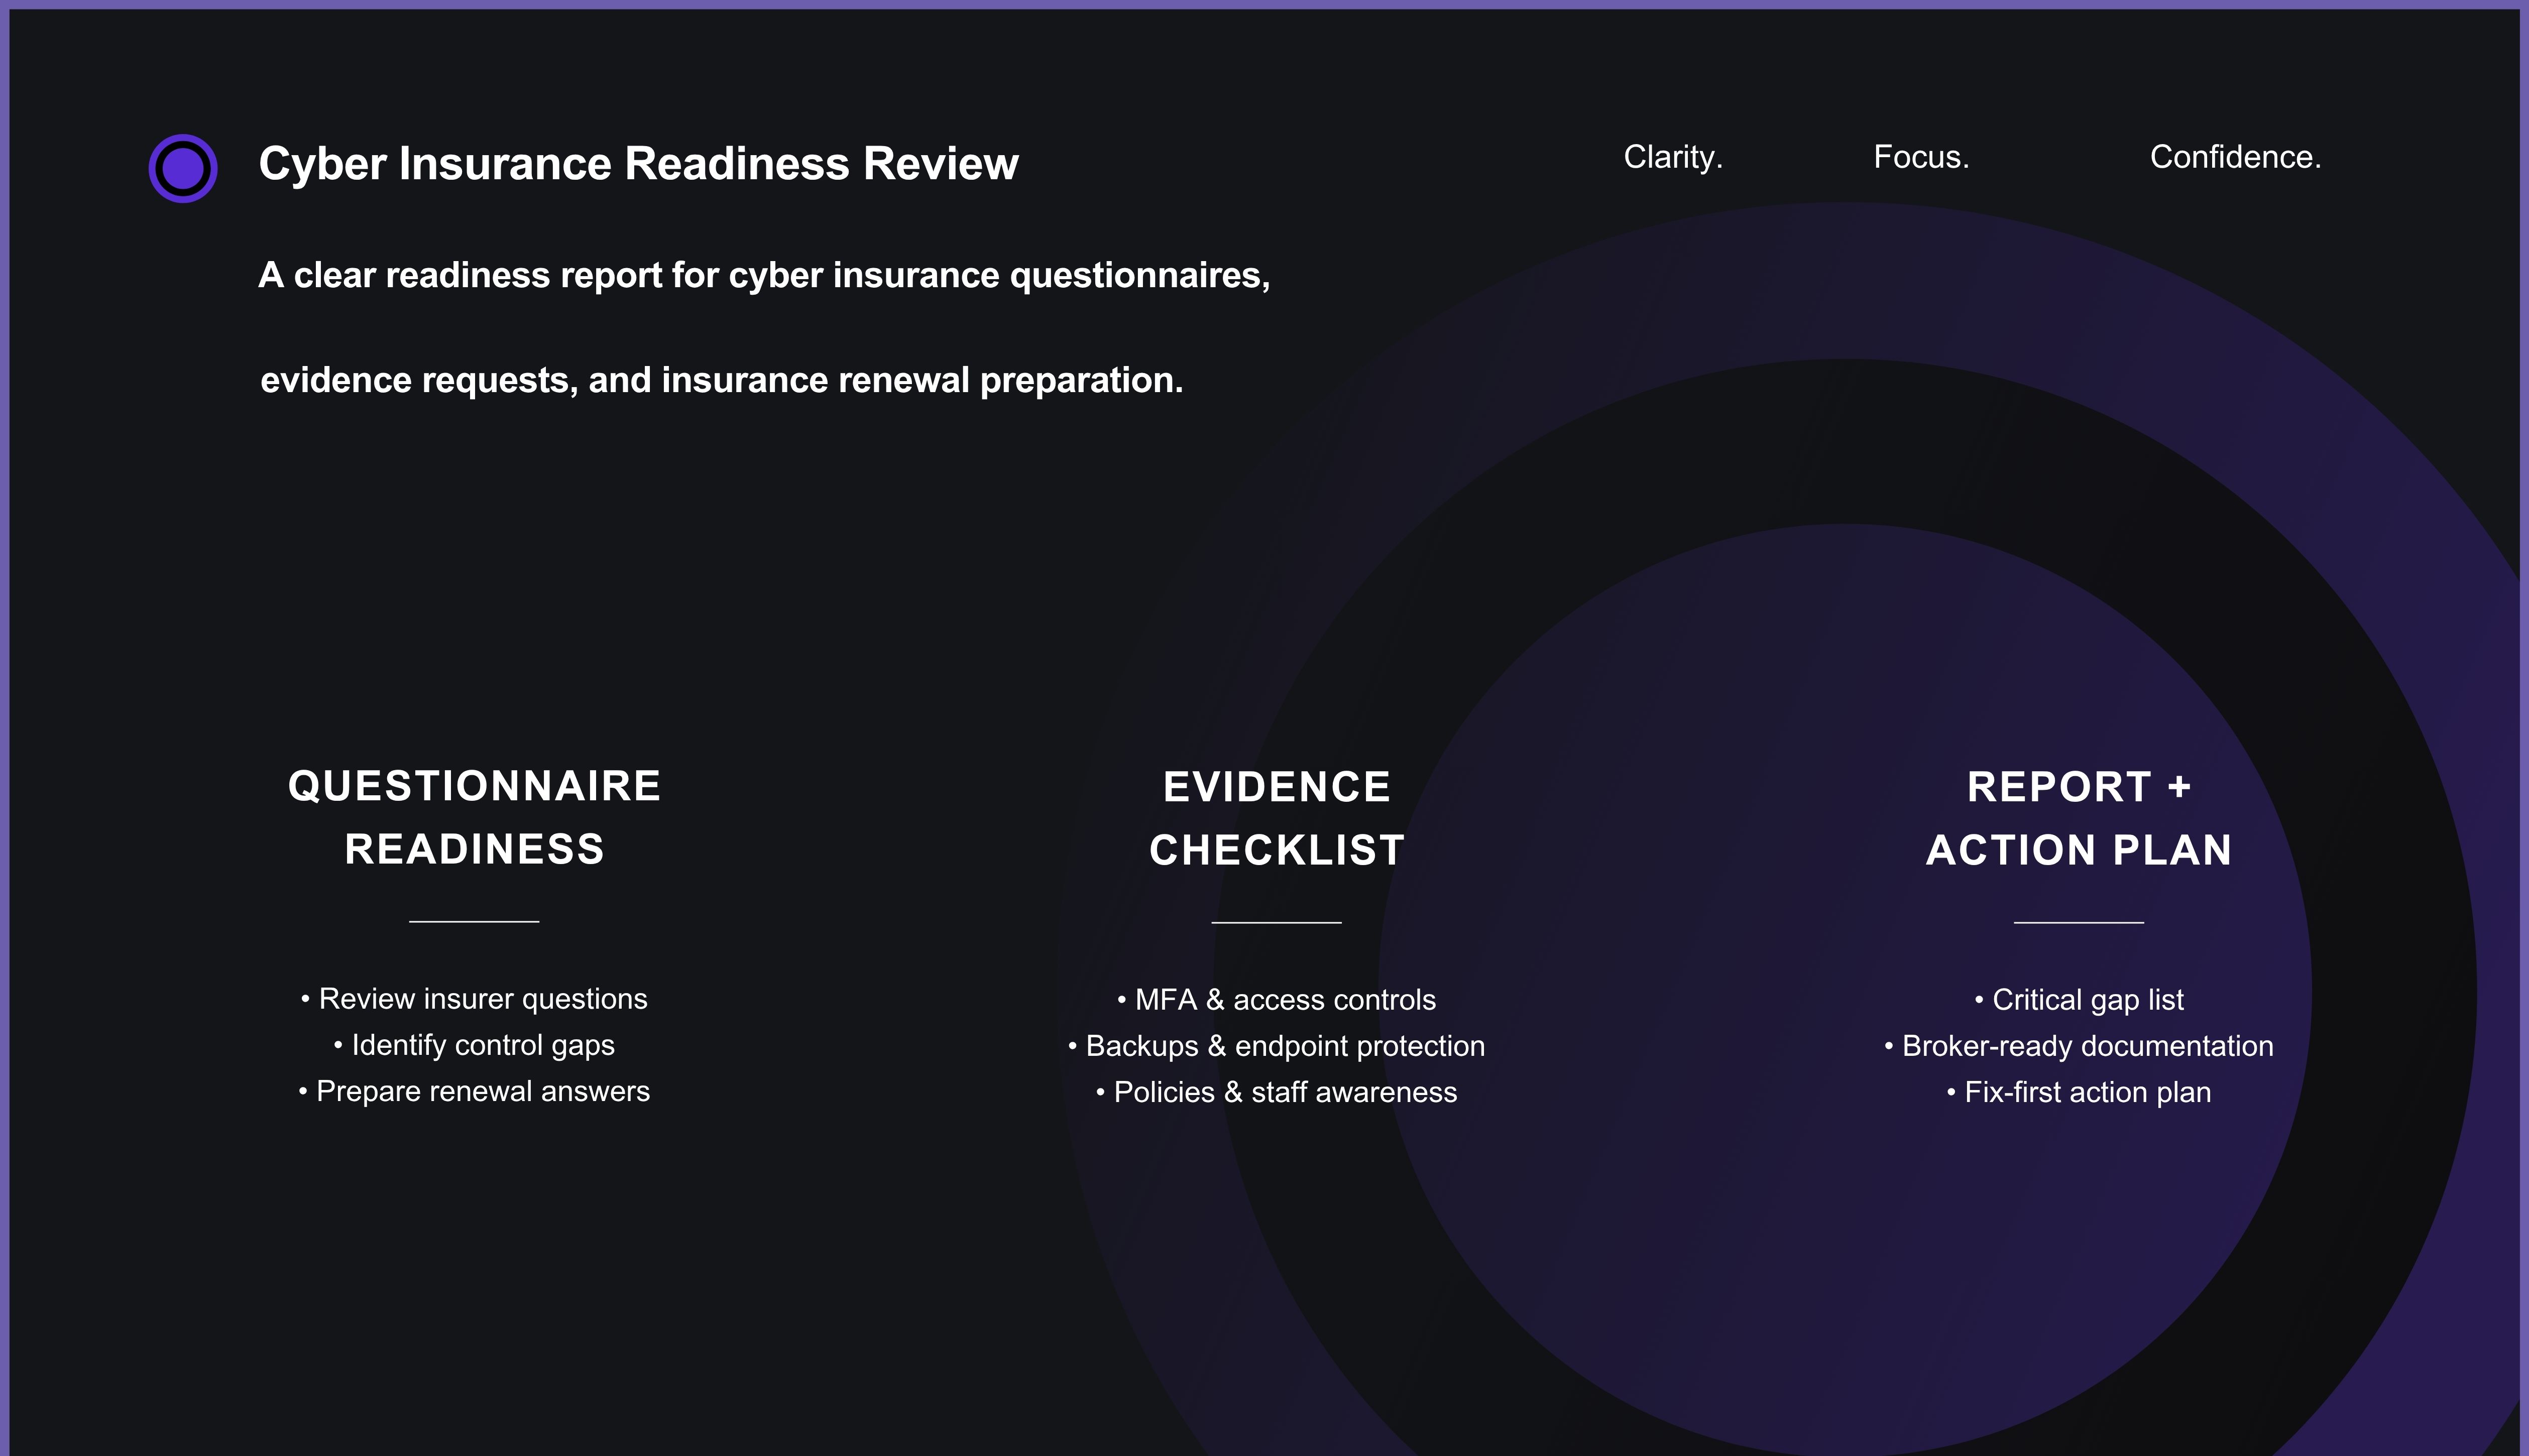The image size is (2529, 1456).
Task: Select the 'Critical gap list' bullet
Action: pyautogui.click(x=2079, y=1000)
